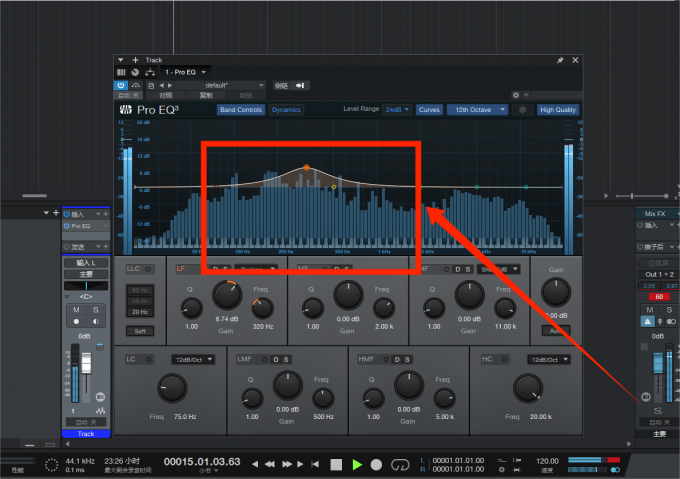The height and width of the screenshot is (479, 680).
Task: Switch to the Dynamics view
Action: 286,110
